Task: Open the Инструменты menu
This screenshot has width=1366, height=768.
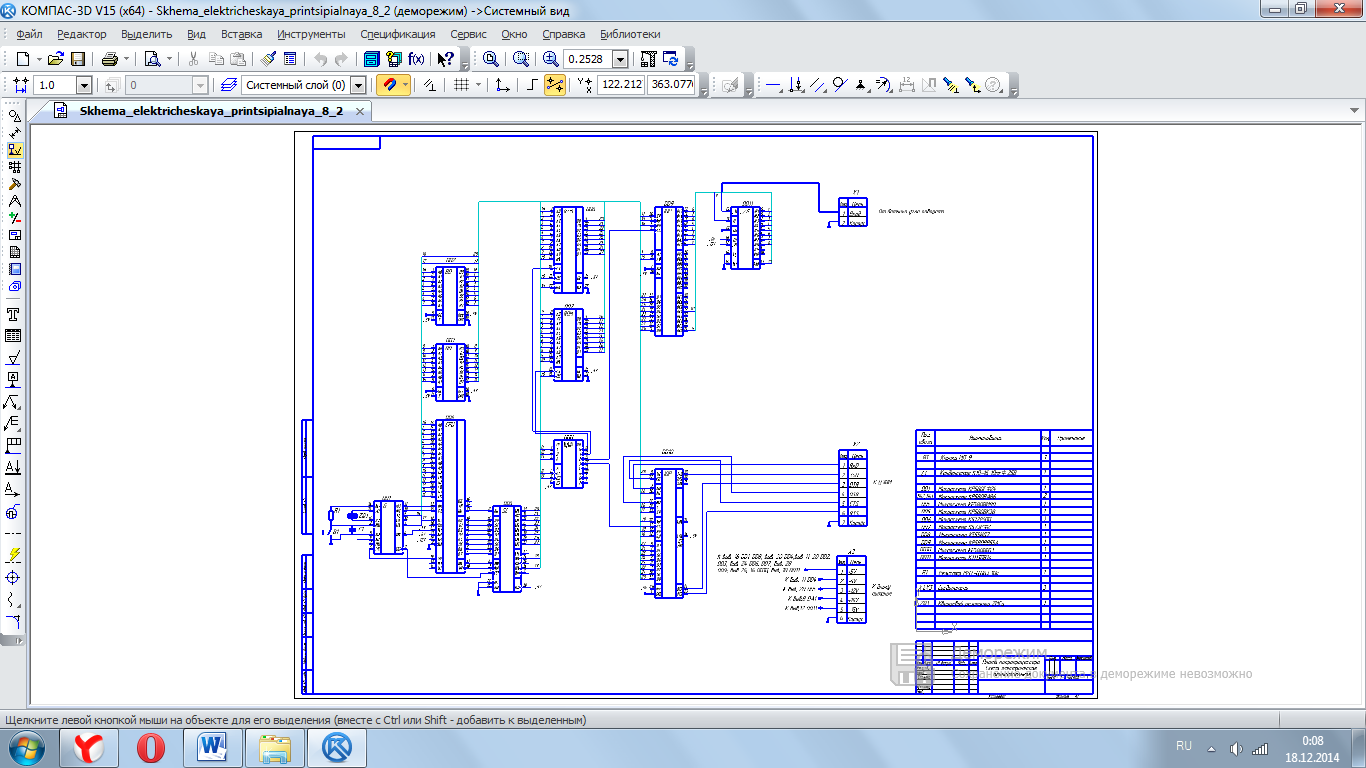Action: [x=310, y=34]
